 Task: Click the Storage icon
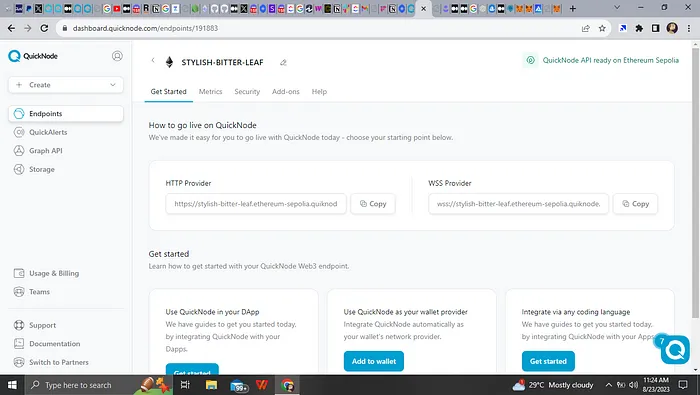coord(19,170)
